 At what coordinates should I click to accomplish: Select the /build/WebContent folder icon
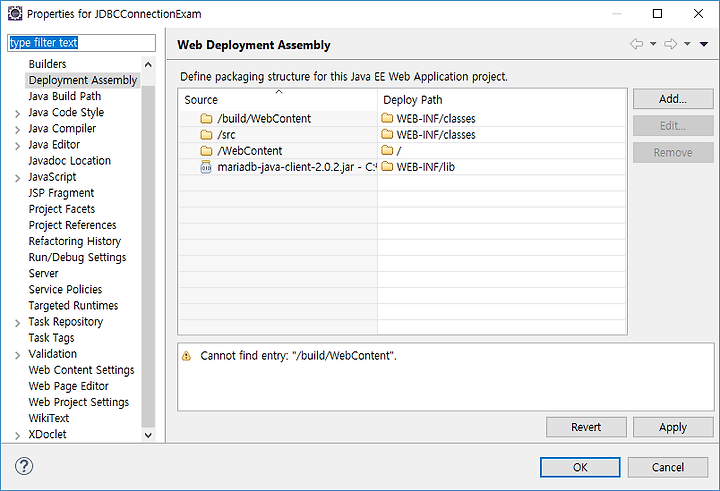(206, 119)
